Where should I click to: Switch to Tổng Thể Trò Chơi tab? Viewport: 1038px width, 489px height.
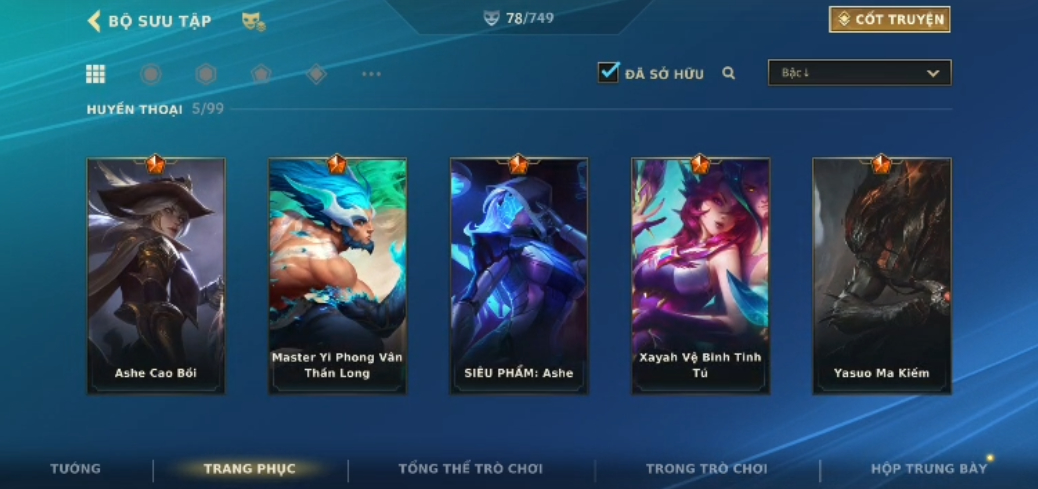470,468
